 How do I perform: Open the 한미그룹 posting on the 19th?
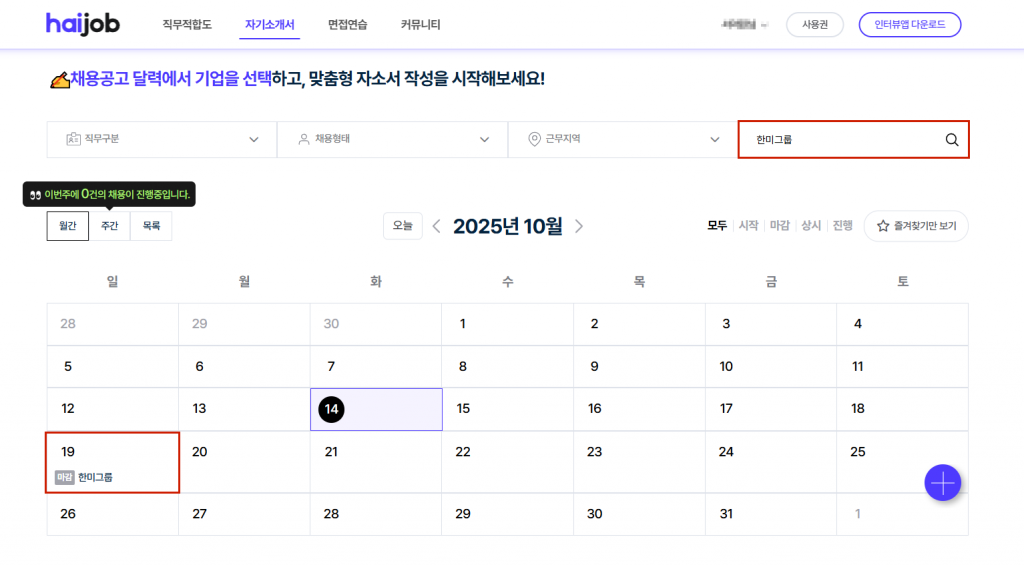pyautogui.click(x=95, y=477)
